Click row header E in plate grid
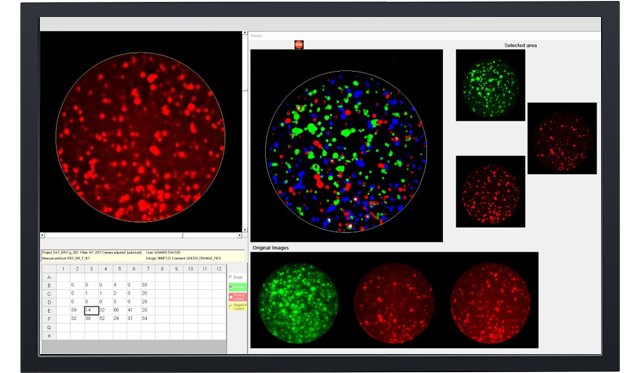Viewport: 640px width, 373px height. click(49, 311)
